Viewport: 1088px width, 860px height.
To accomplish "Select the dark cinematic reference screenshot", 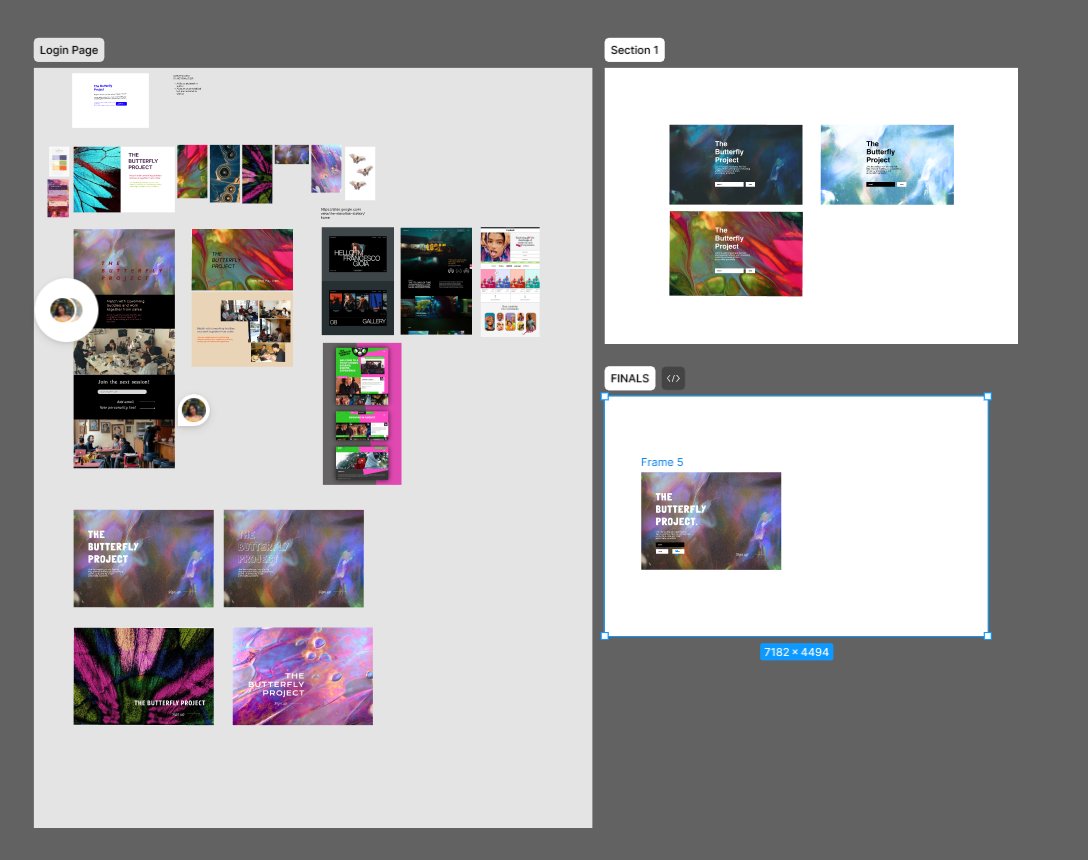I will (x=436, y=281).
